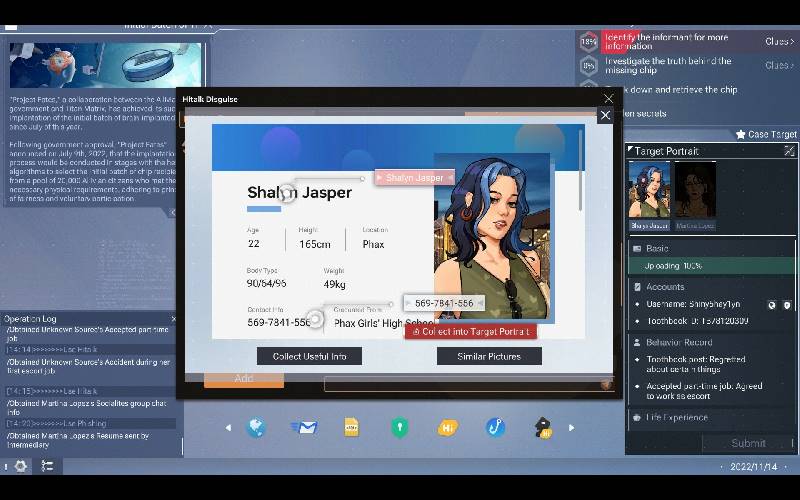Click 'Collect into Target Portrait' popup

click(470, 331)
